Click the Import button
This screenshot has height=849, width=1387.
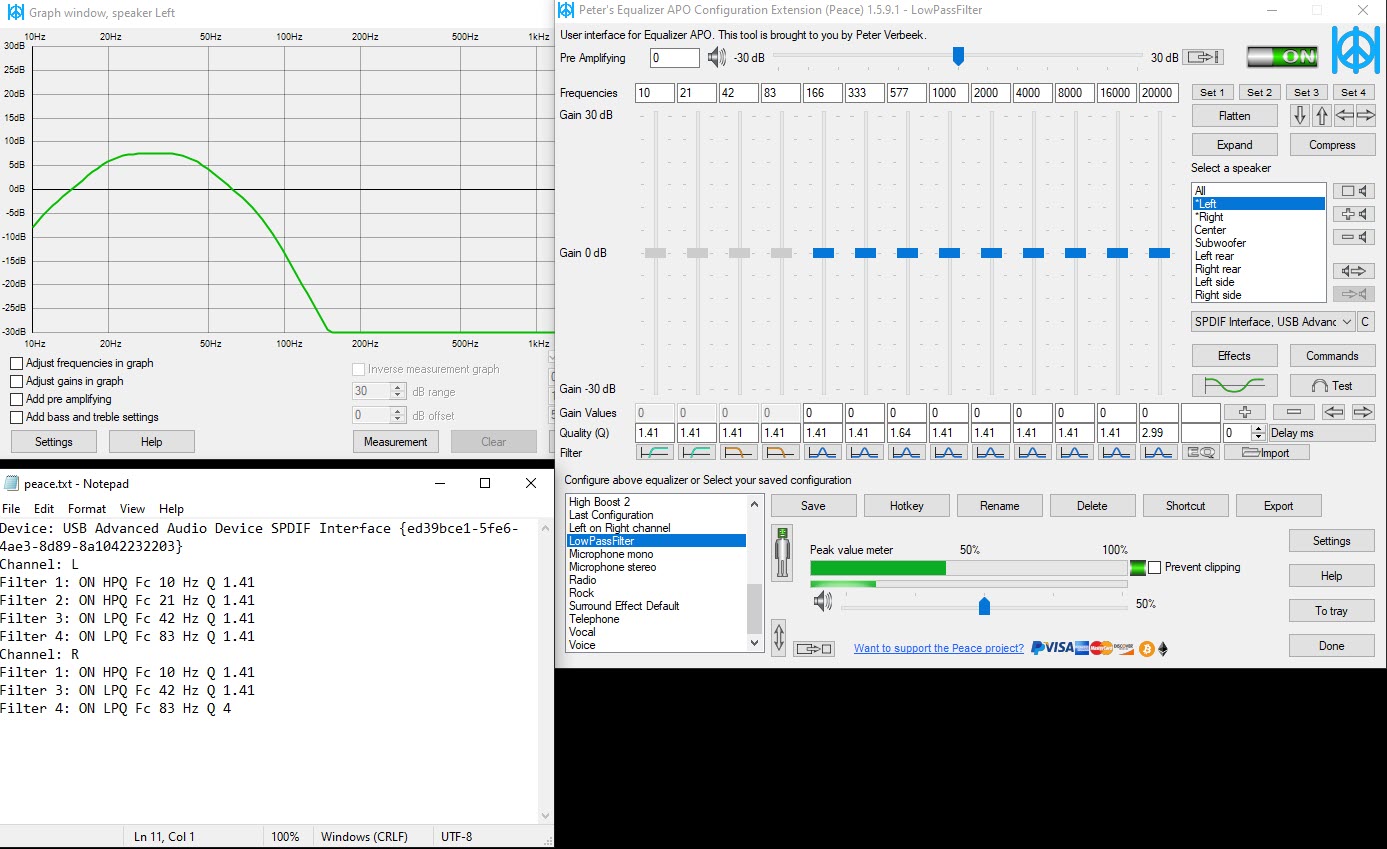[x=1266, y=452]
